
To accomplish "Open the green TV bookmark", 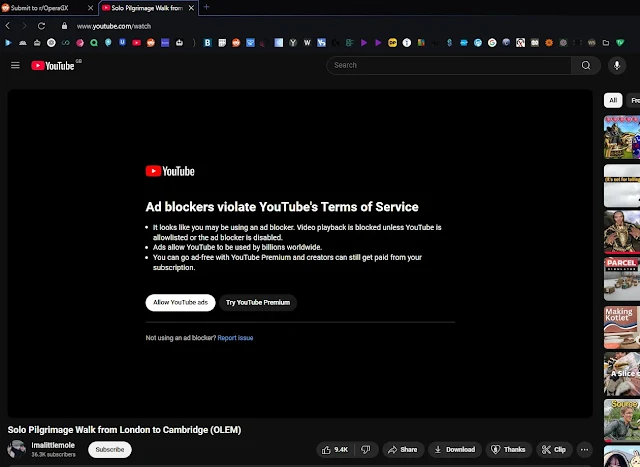I will [620, 42].
